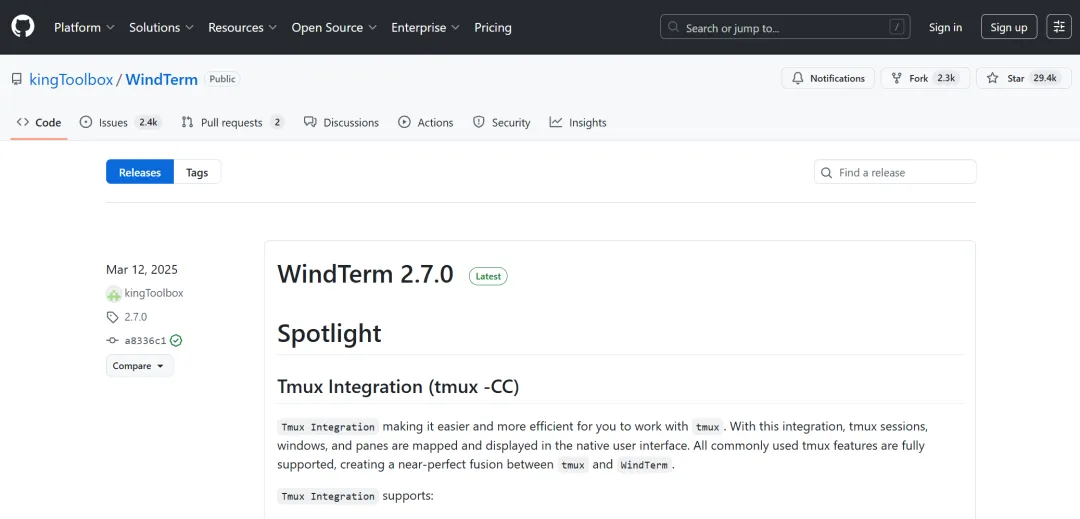Select the Releases view

[140, 172]
